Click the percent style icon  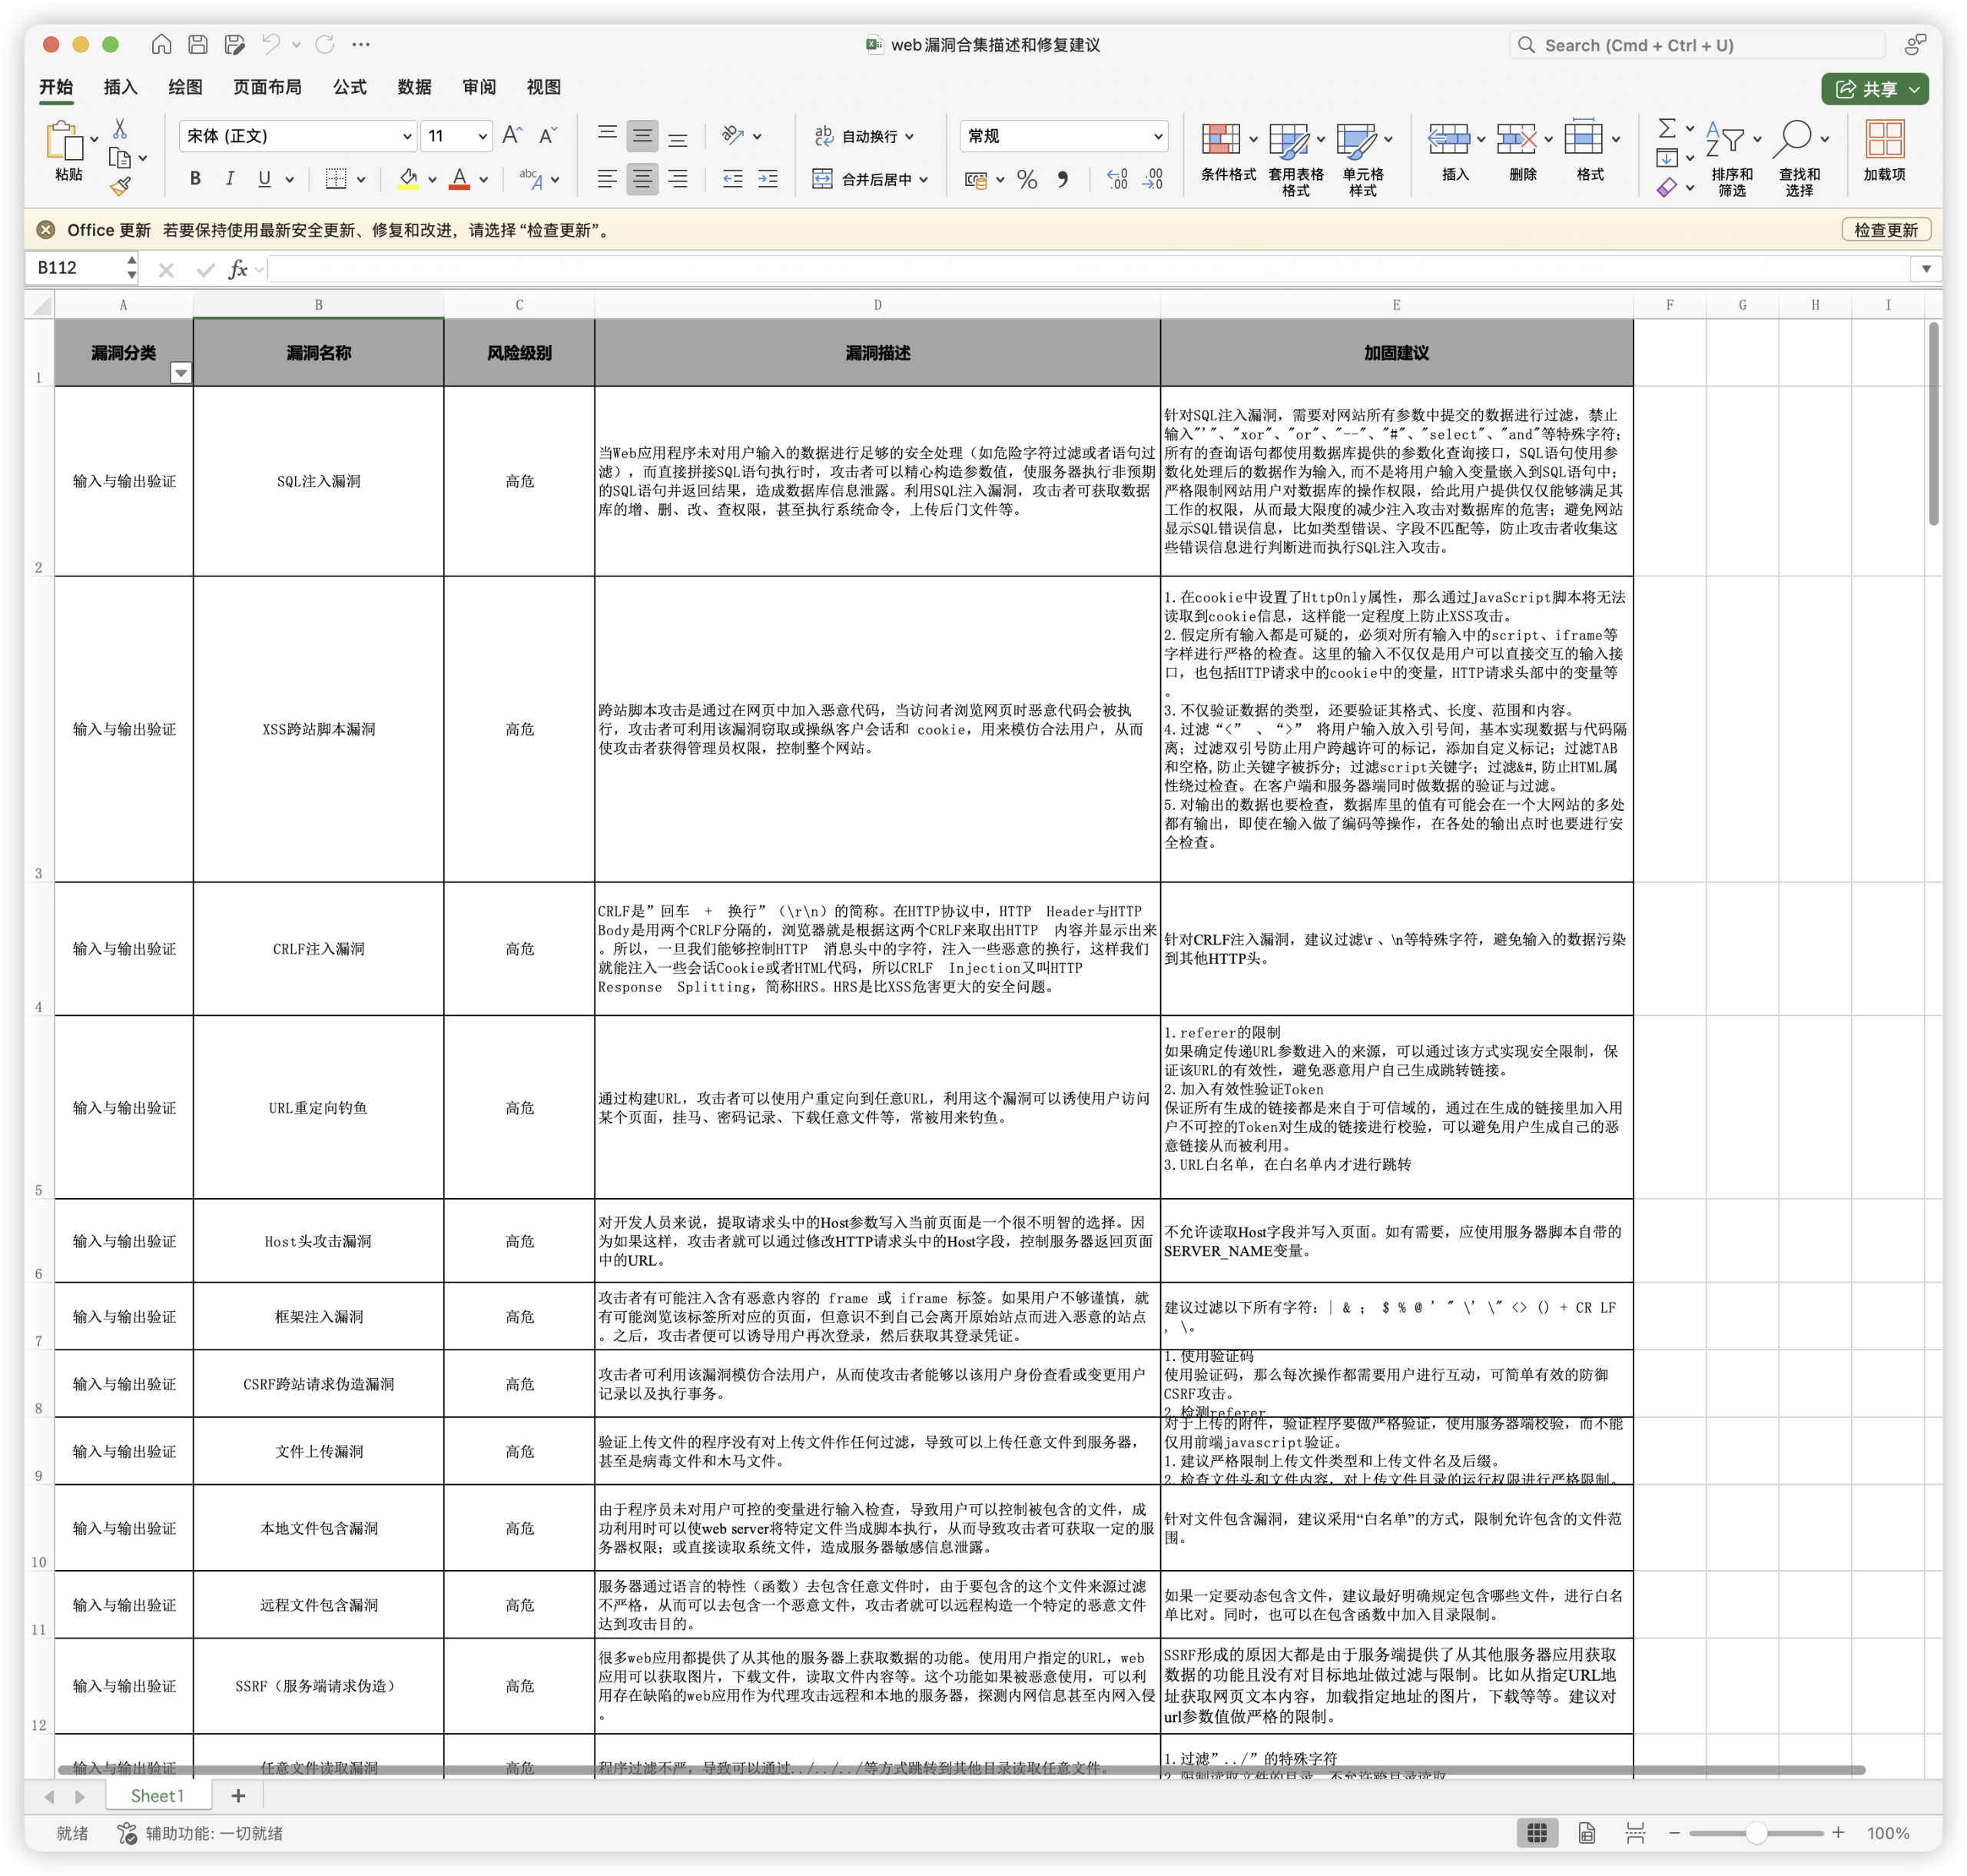click(x=1027, y=179)
